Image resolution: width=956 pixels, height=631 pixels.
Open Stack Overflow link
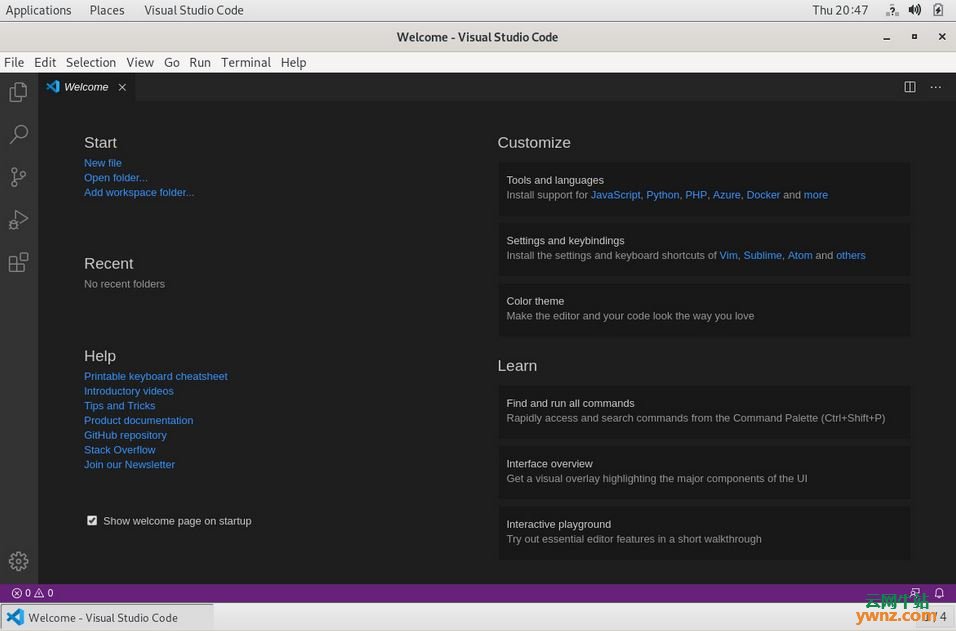(120, 449)
